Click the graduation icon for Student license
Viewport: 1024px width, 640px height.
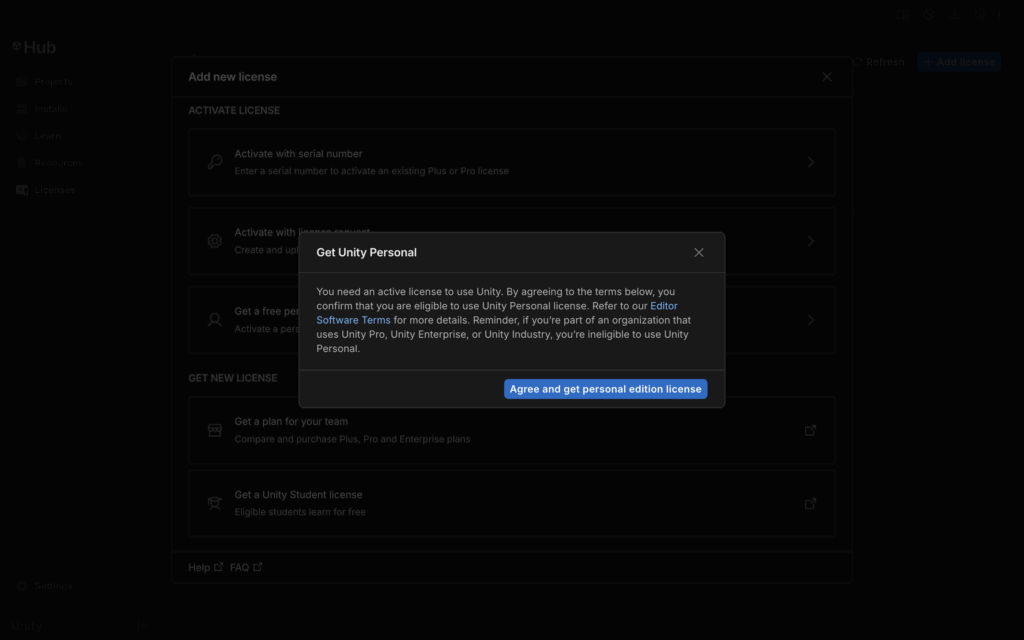(215, 503)
